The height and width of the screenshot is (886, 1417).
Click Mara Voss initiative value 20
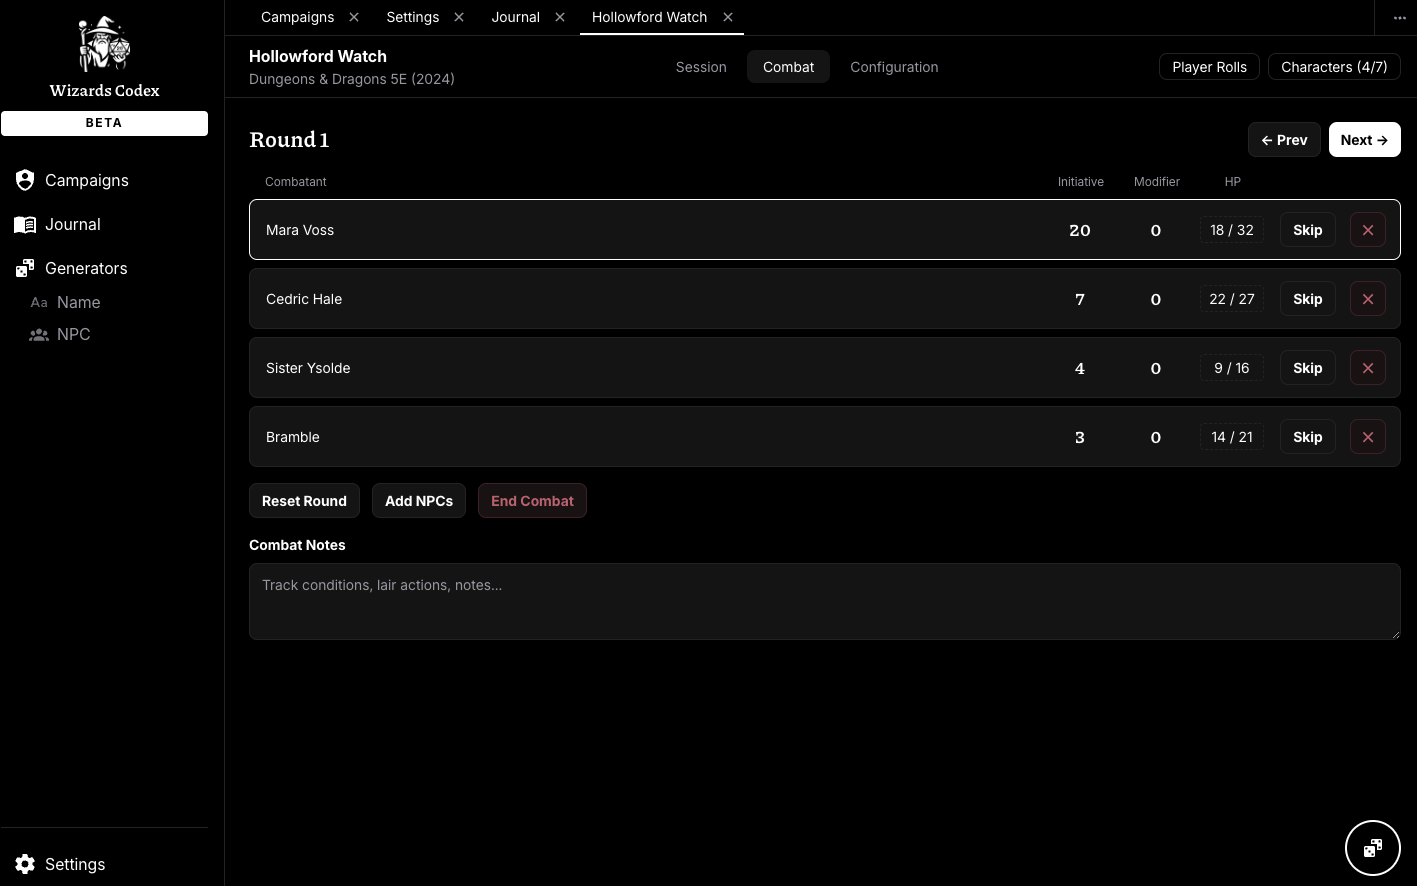tap(1080, 230)
